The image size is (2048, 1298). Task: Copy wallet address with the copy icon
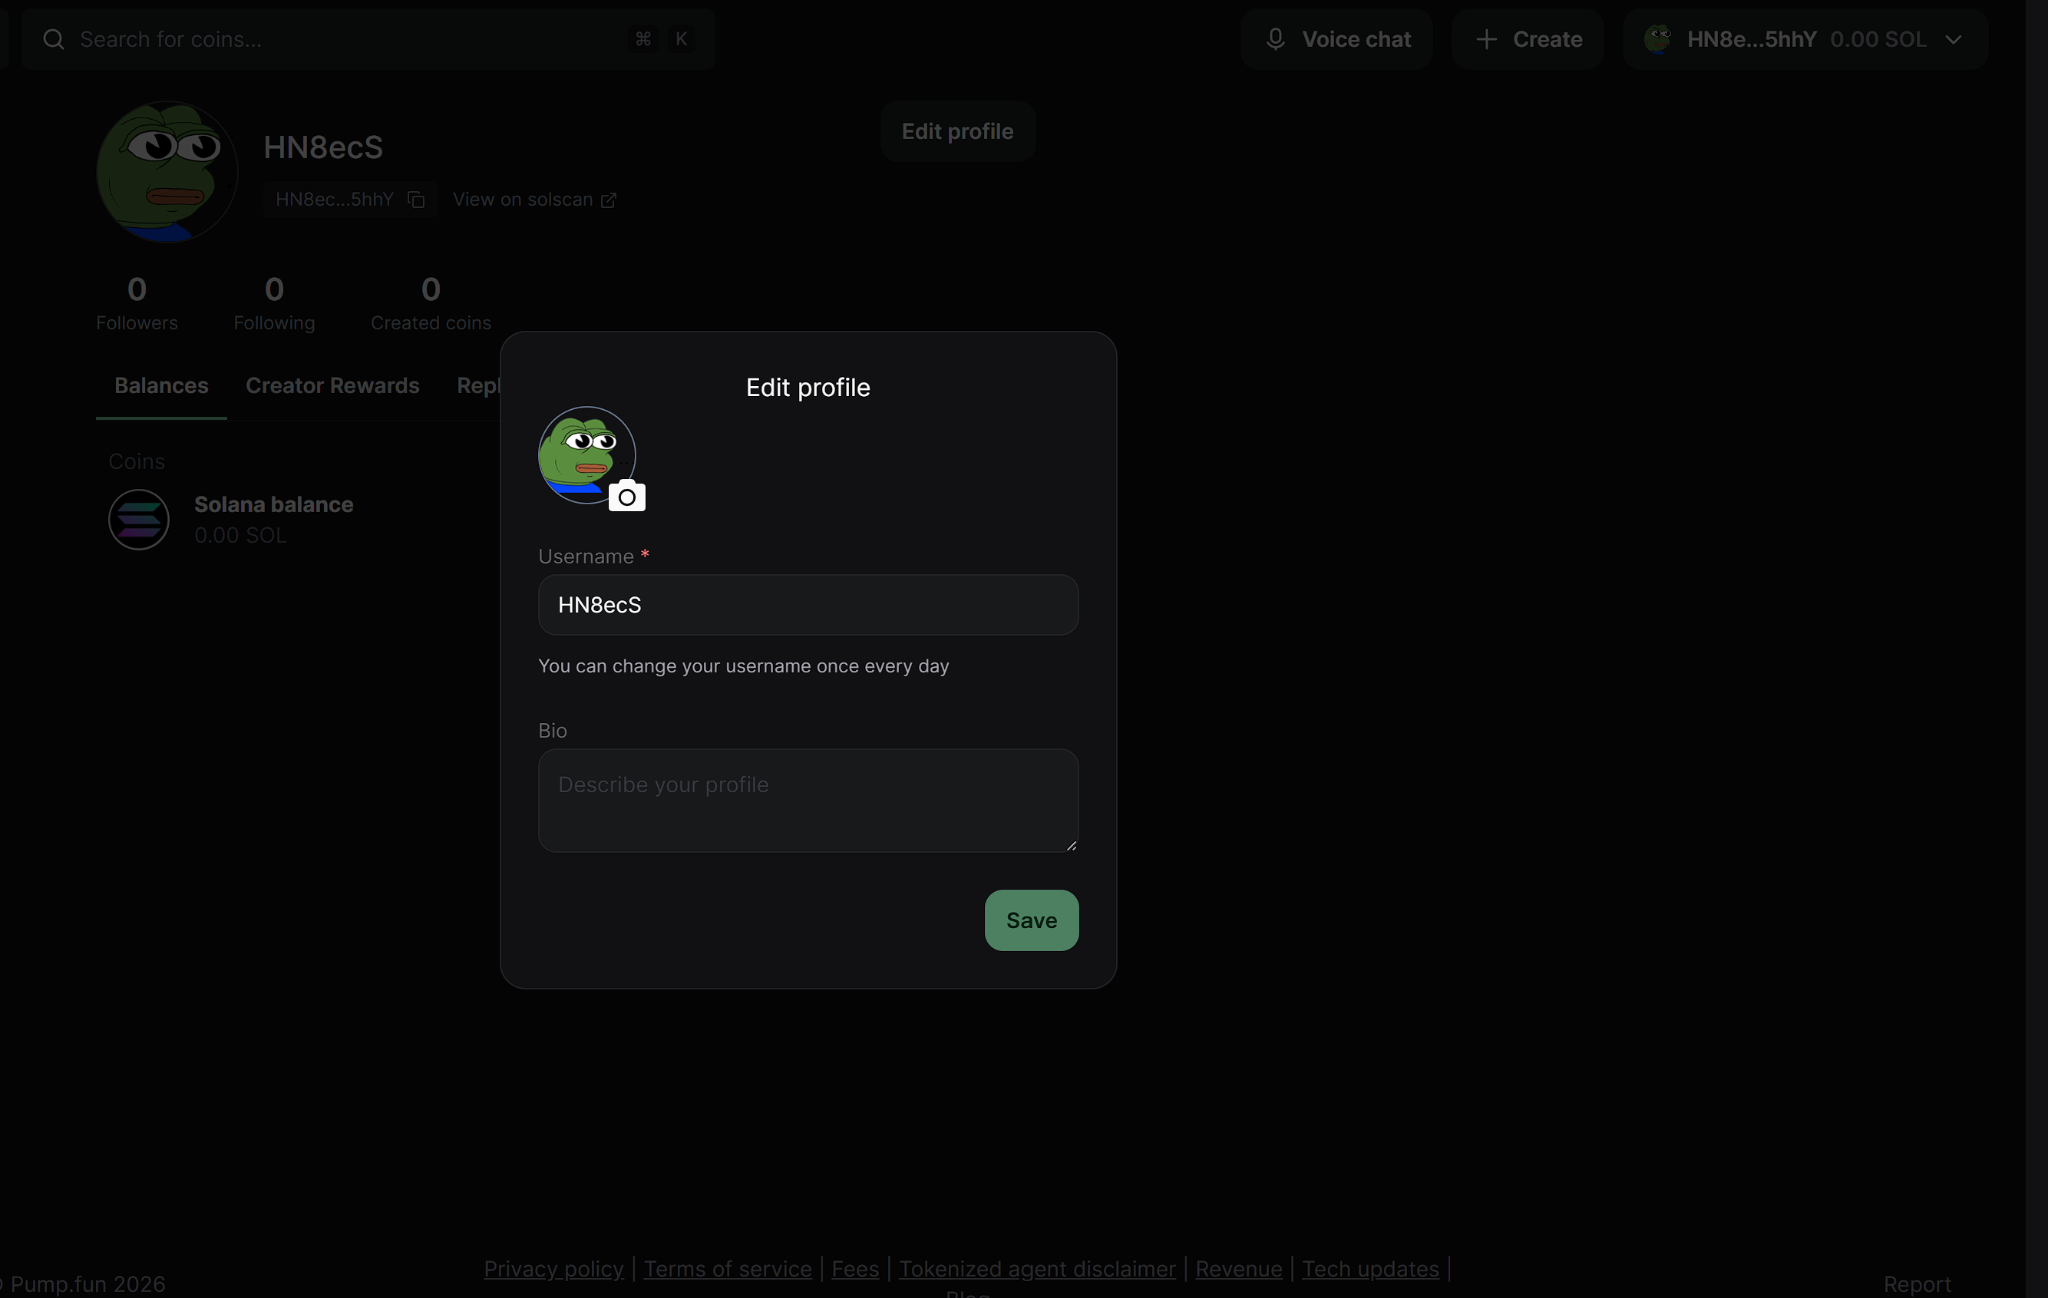416,200
